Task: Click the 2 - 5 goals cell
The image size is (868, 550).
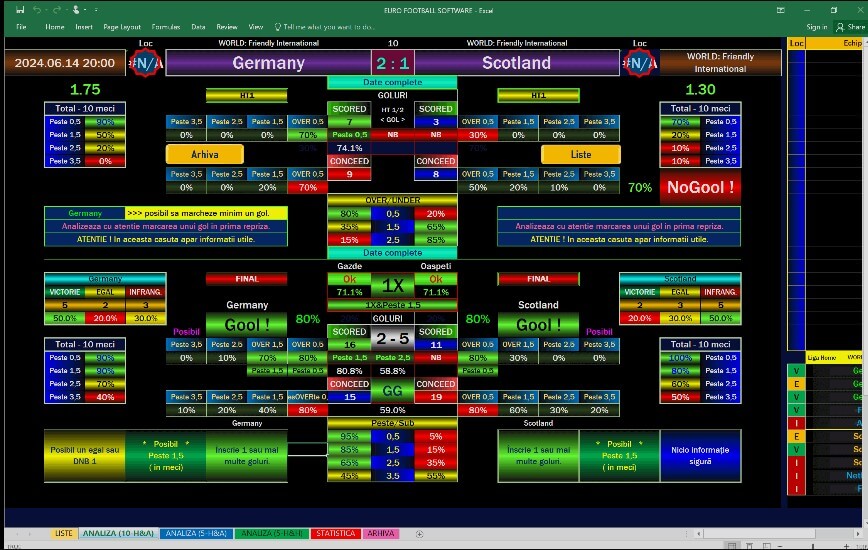Action: click(392, 338)
